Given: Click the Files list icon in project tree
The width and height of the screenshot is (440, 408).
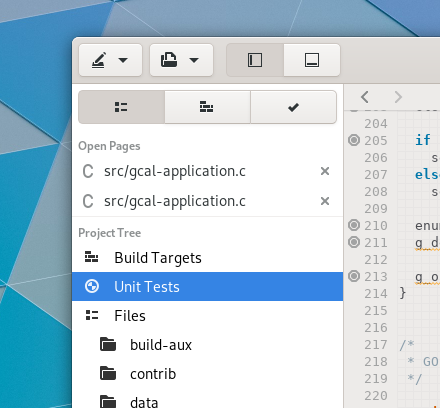Looking at the screenshot, I should pyautogui.click(x=92, y=315).
